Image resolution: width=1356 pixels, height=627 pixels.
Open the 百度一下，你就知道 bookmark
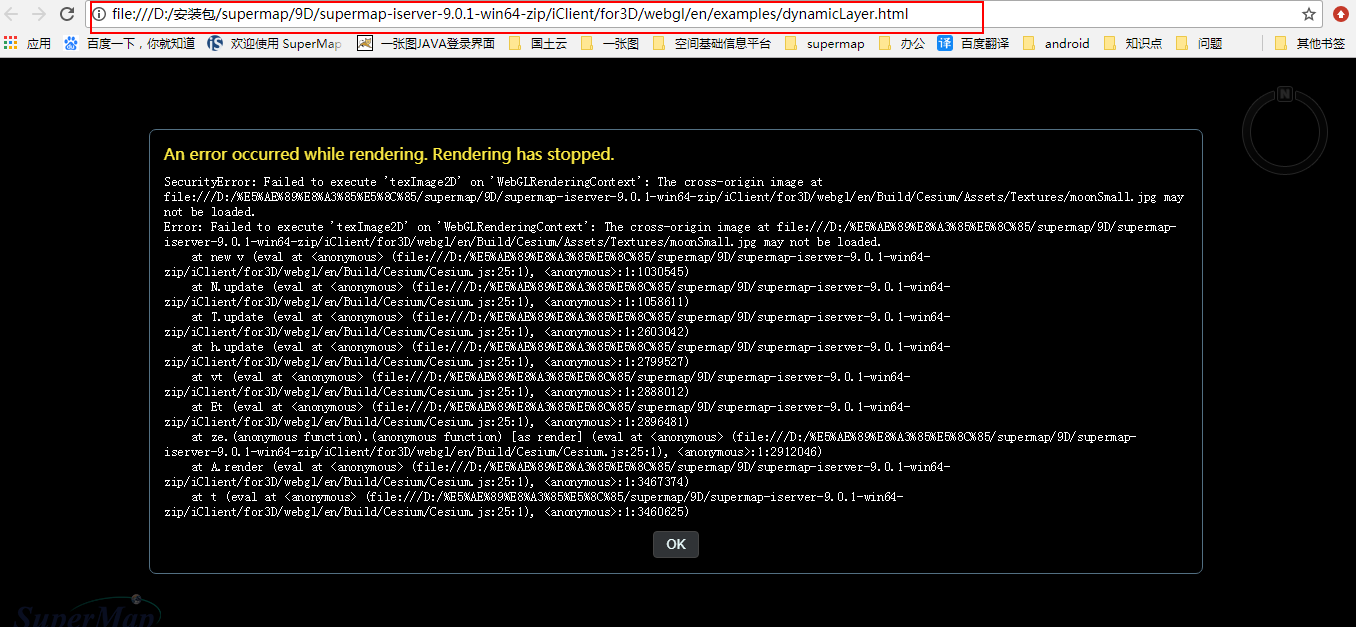coord(130,43)
